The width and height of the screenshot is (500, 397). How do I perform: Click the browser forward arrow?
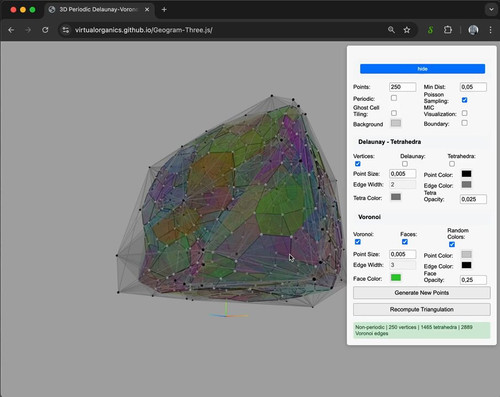[28, 30]
